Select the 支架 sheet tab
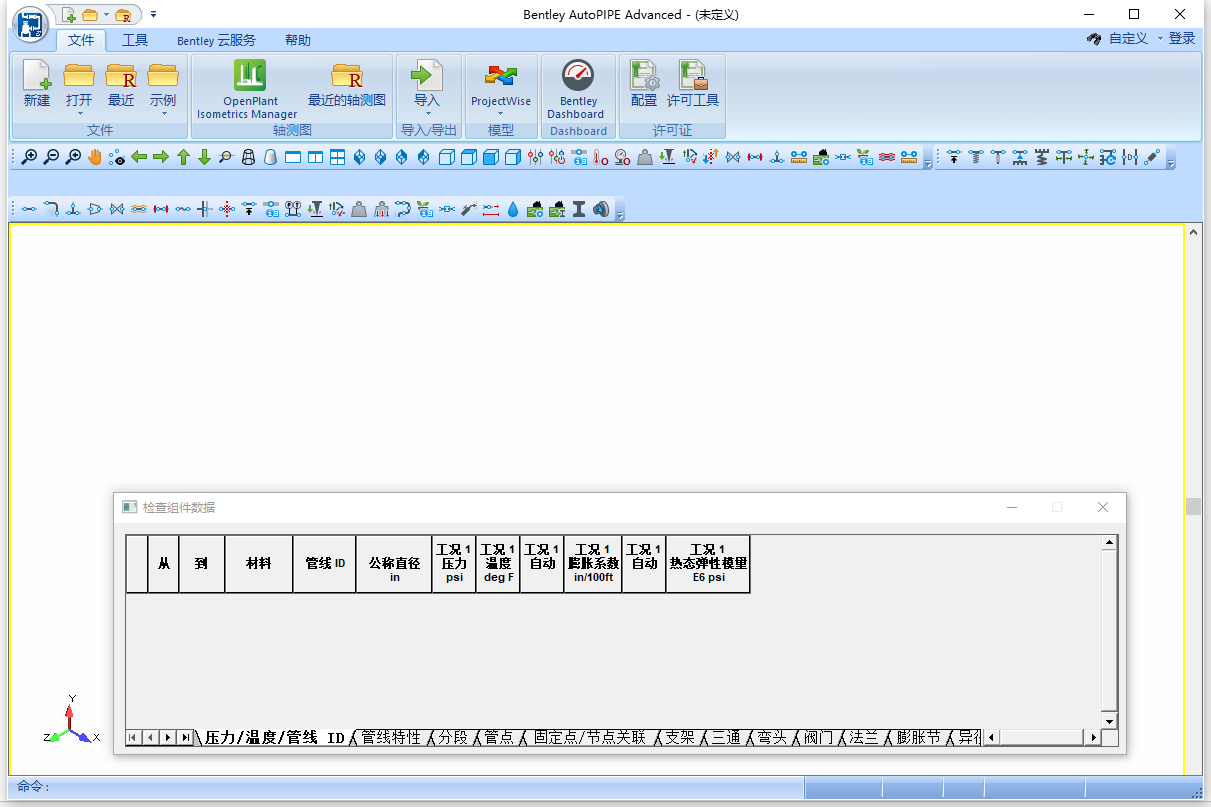 click(x=680, y=738)
